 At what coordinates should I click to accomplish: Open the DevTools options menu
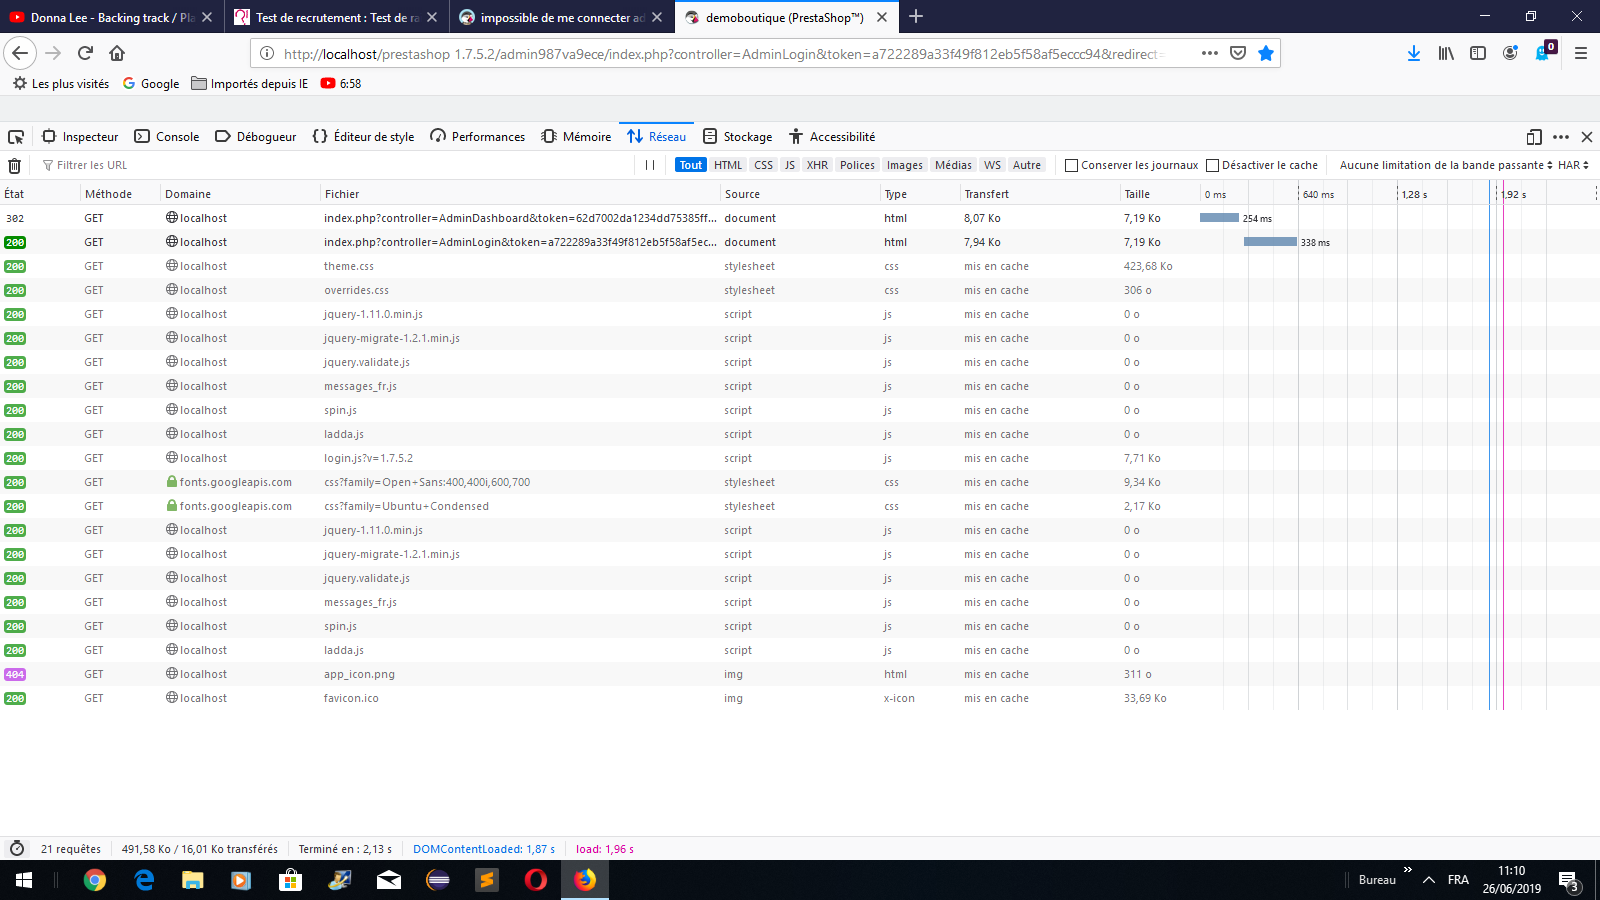tap(1561, 137)
